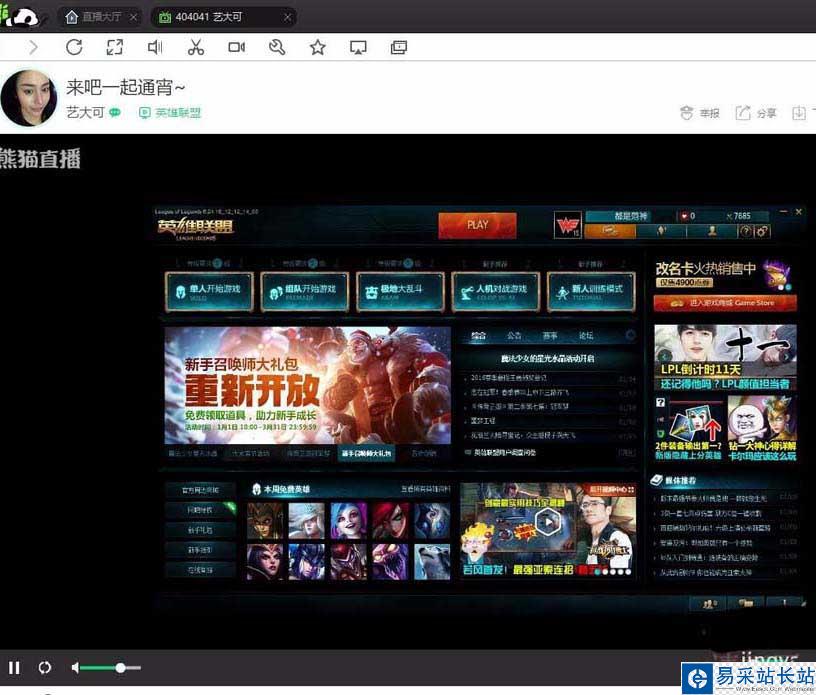Open the scissors clip tool
Image resolution: width=816 pixels, height=695 pixels.
[x=196, y=47]
